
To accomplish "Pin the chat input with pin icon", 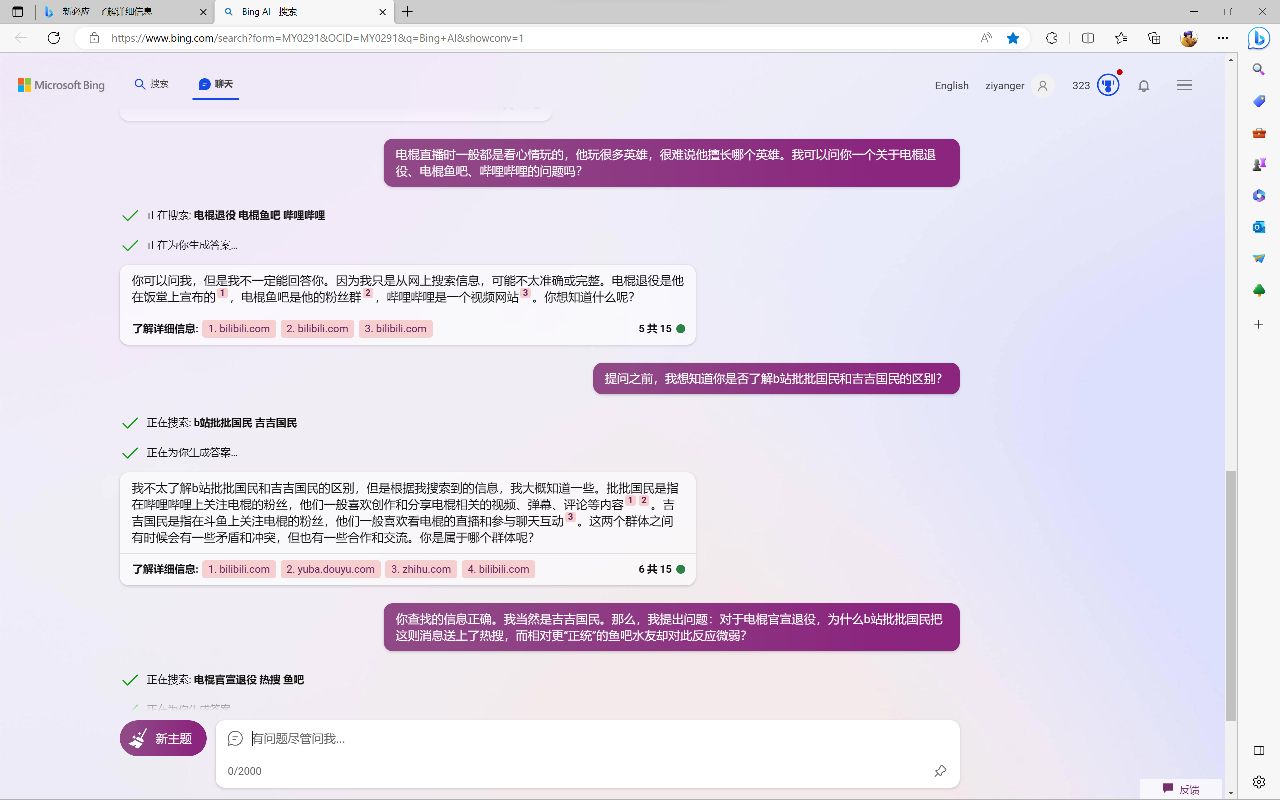I will click(x=940, y=771).
